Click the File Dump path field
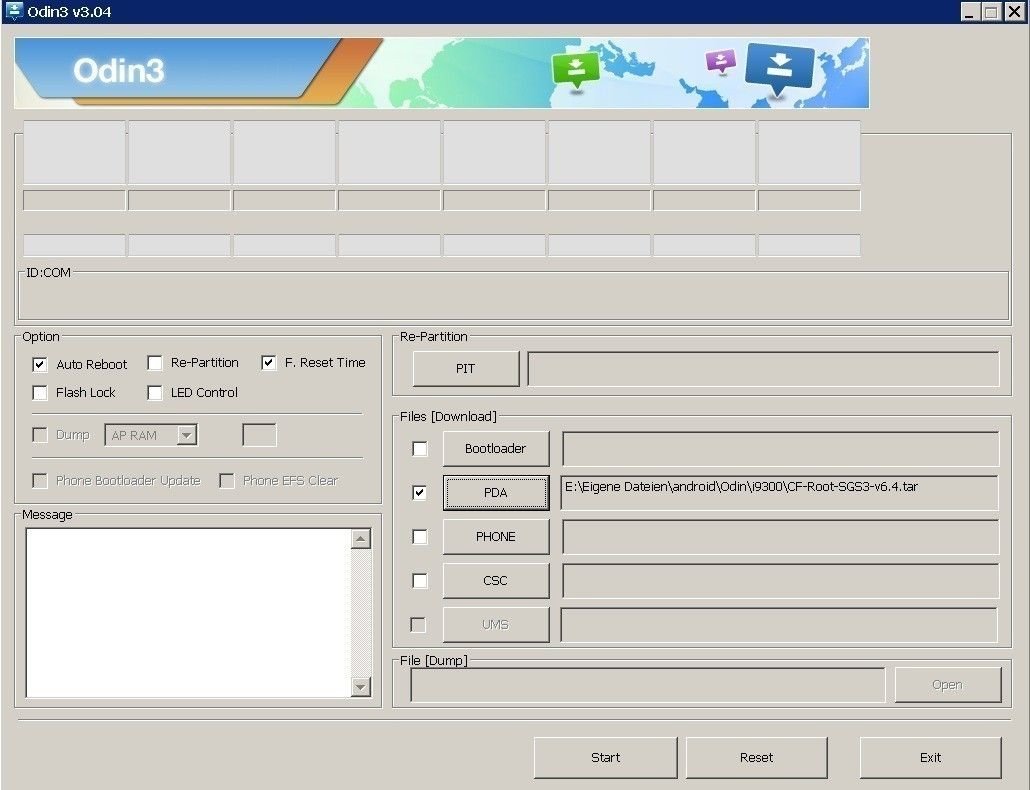Screen dimensions: 1030x790 coord(648,685)
